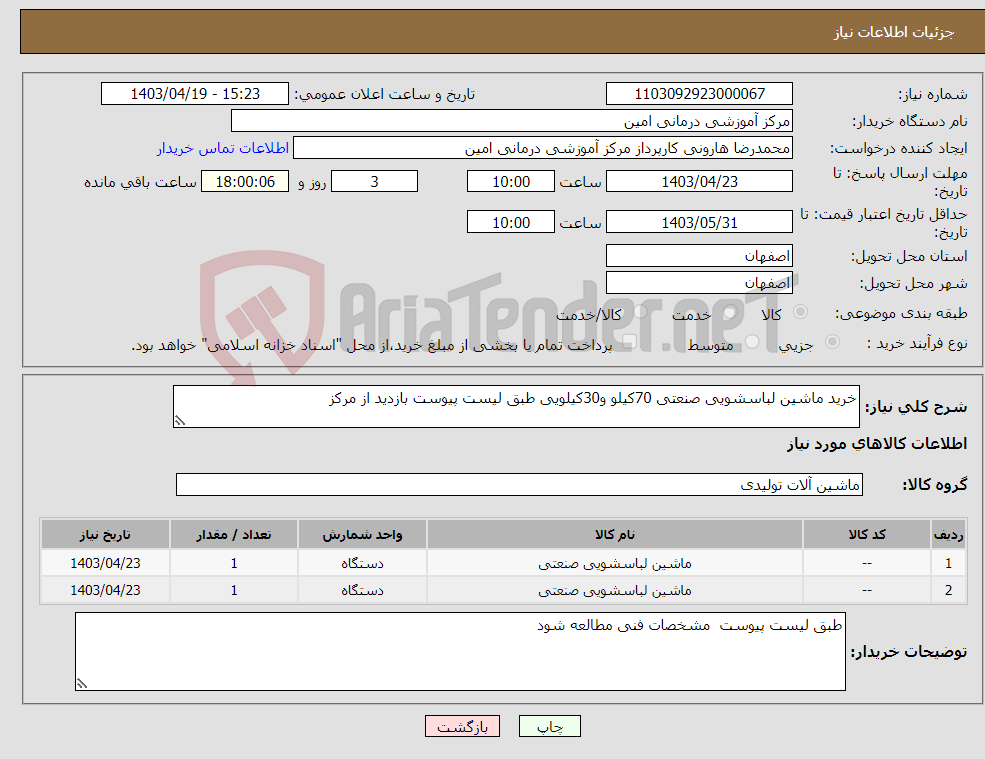Select the treasury documents payment radio option
The image size is (985, 759).
pyautogui.click(x=630, y=342)
